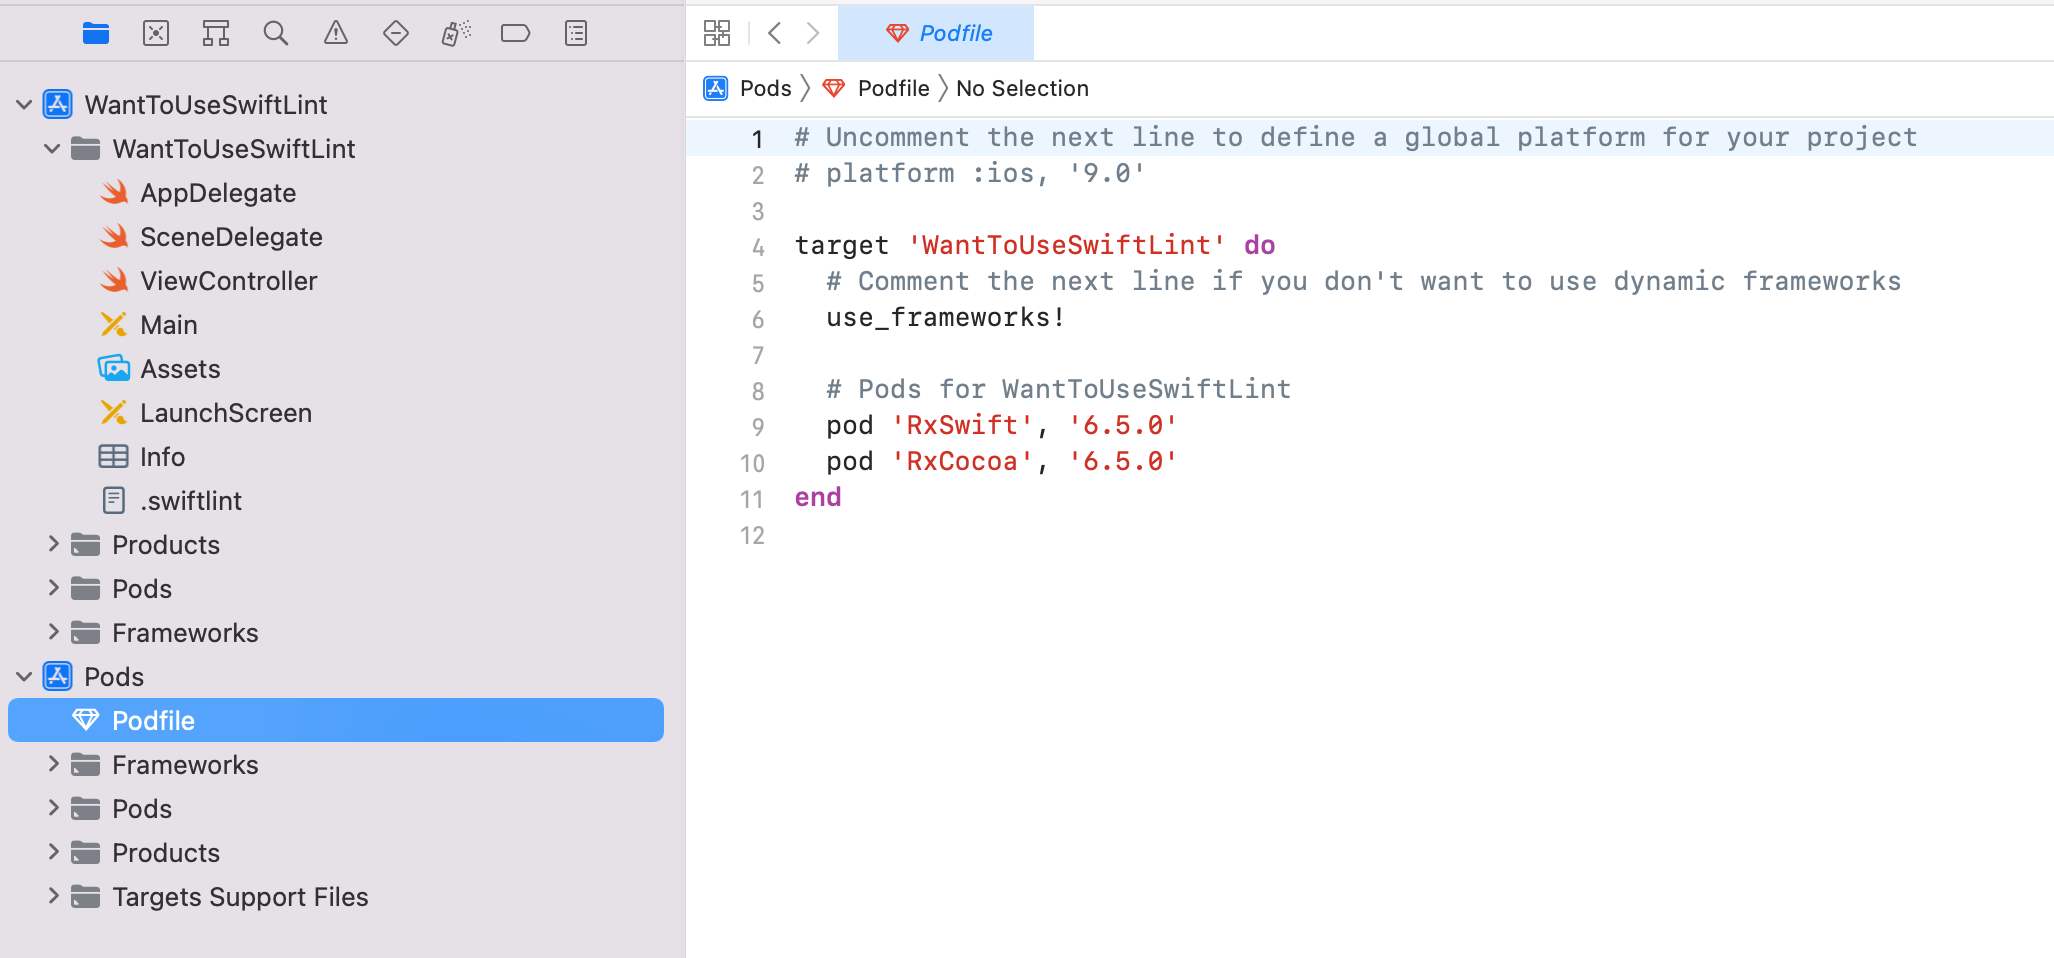Collapse the WantToUseSwiftLint group folder

pos(52,148)
